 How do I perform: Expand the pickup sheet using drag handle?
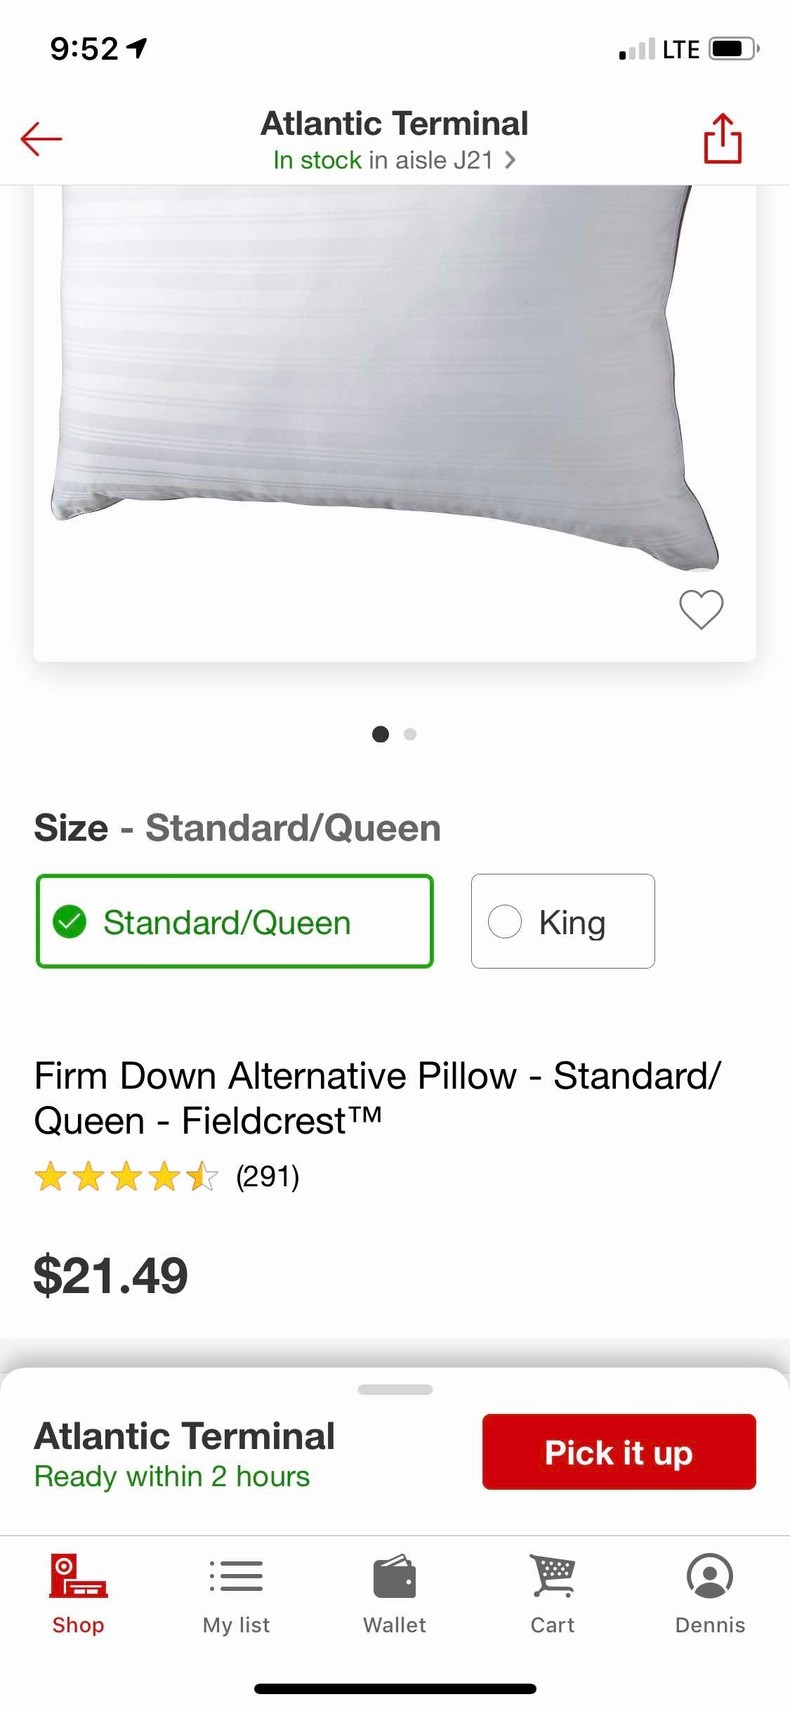click(x=395, y=1389)
